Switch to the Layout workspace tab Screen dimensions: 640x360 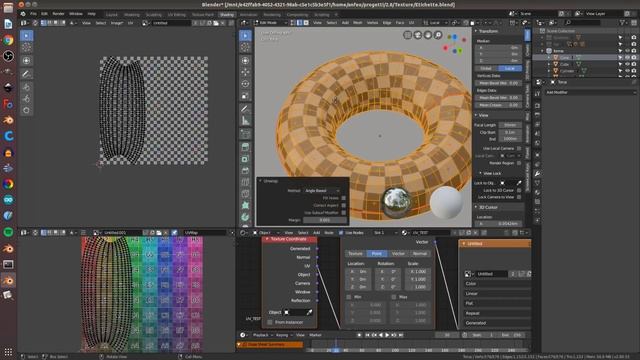pos(111,14)
